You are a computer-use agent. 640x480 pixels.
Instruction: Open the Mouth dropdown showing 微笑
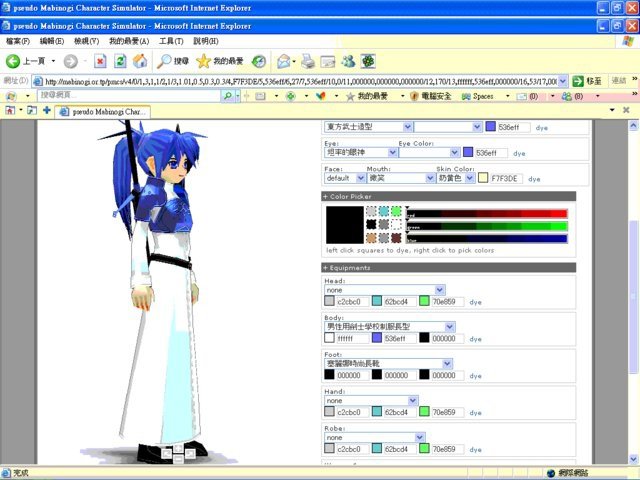[x=400, y=178]
